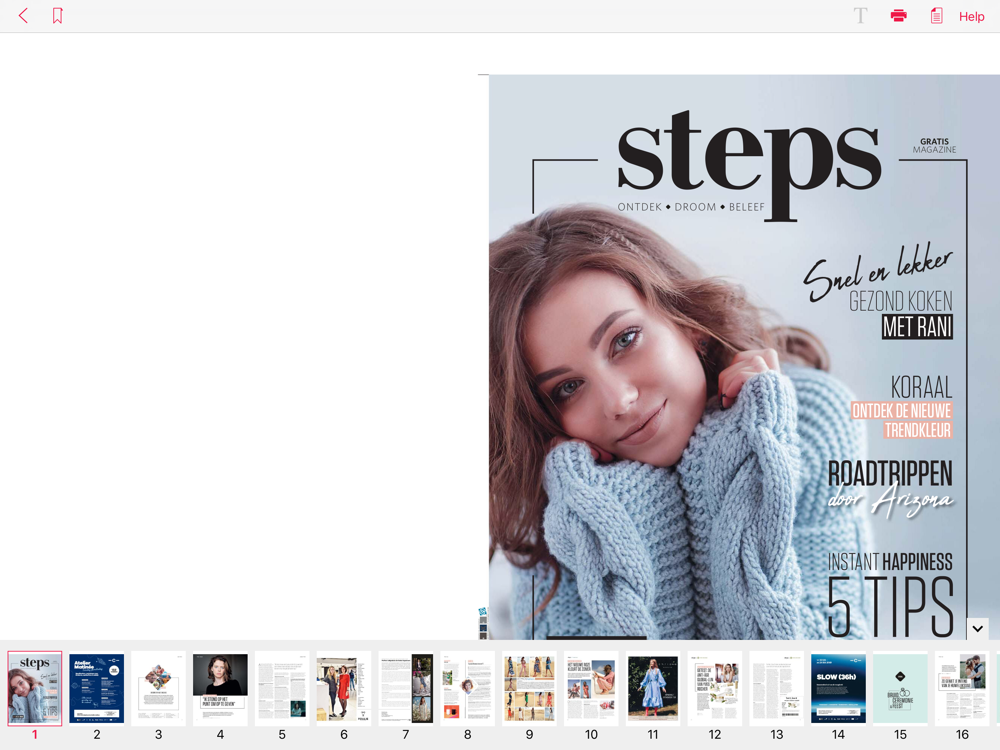This screenshot has height=750, width=1000.
Task: Open page 14 SLOW thumbnail
Action: 839,688
